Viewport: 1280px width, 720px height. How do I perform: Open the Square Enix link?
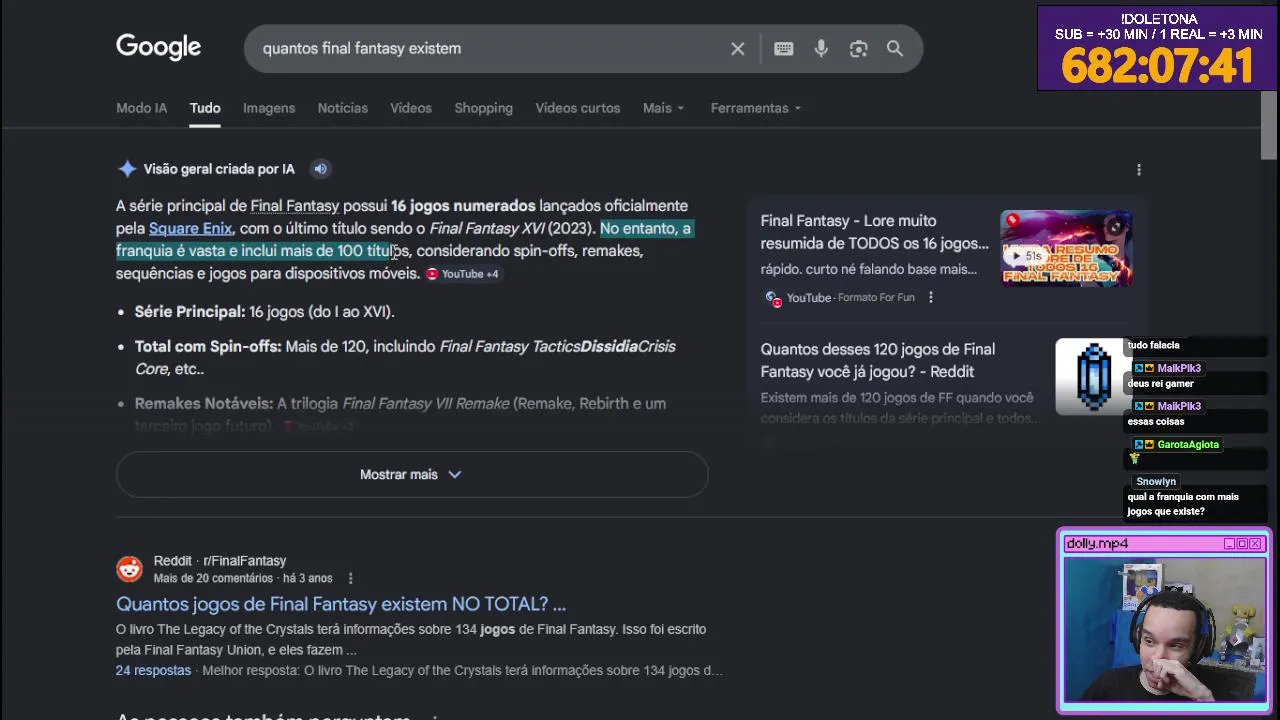tap(190, 228)
